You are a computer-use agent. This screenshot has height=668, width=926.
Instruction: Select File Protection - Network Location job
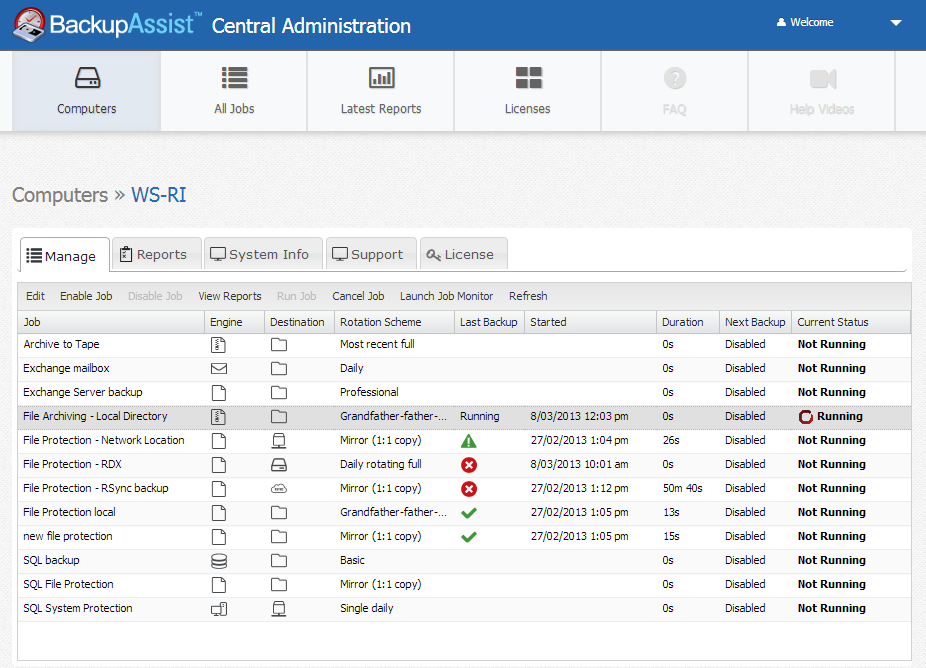[464, 441]
